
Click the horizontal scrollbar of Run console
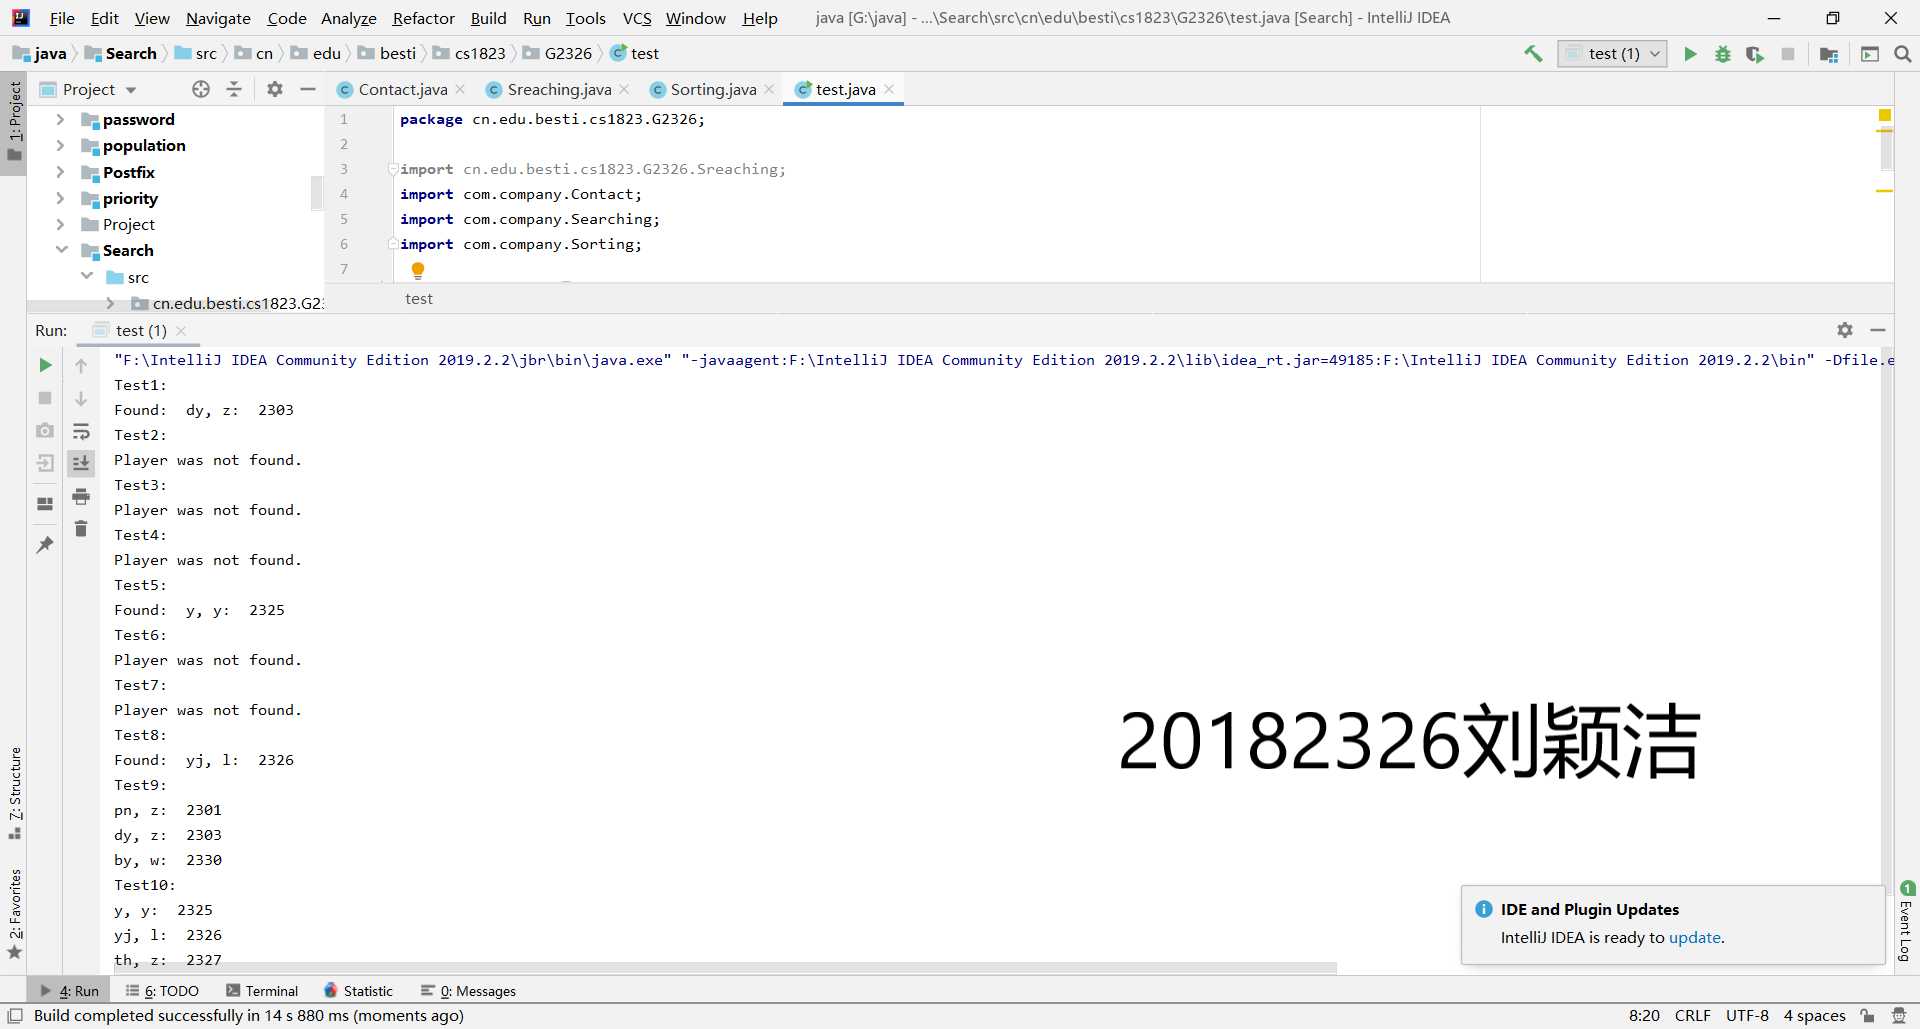pos(726,968)
